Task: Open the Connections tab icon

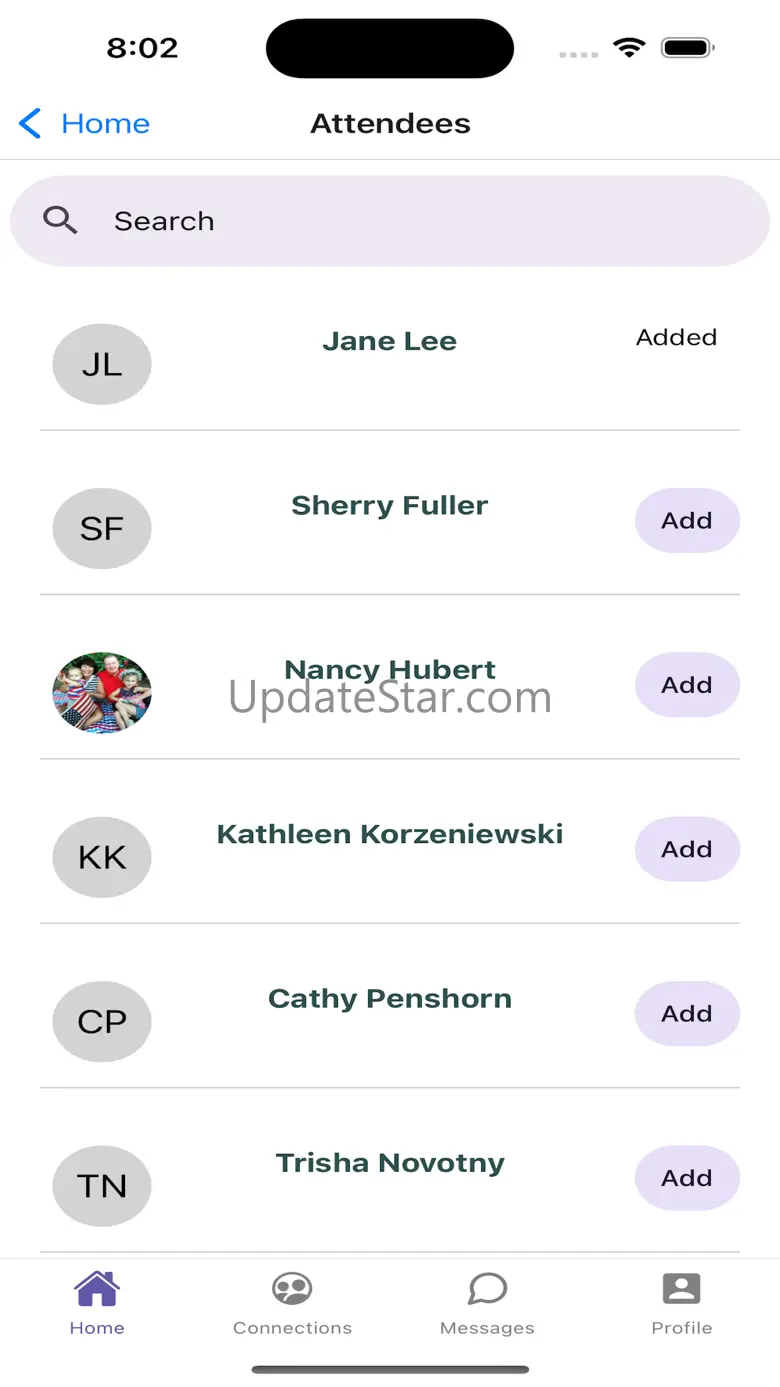Action: pos(292,1289)
